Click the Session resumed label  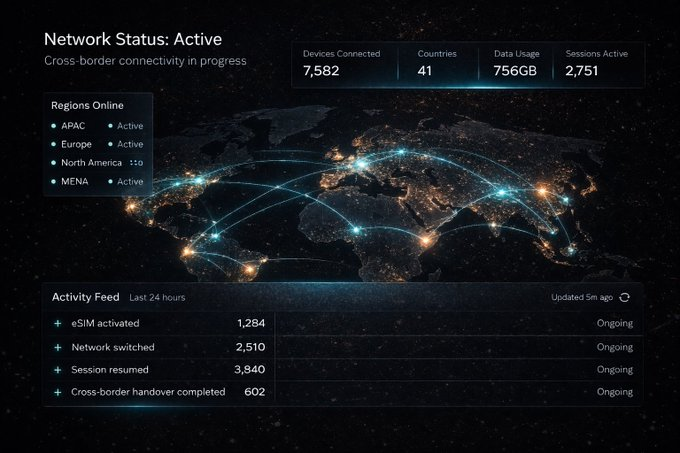(x=110, y=370)
